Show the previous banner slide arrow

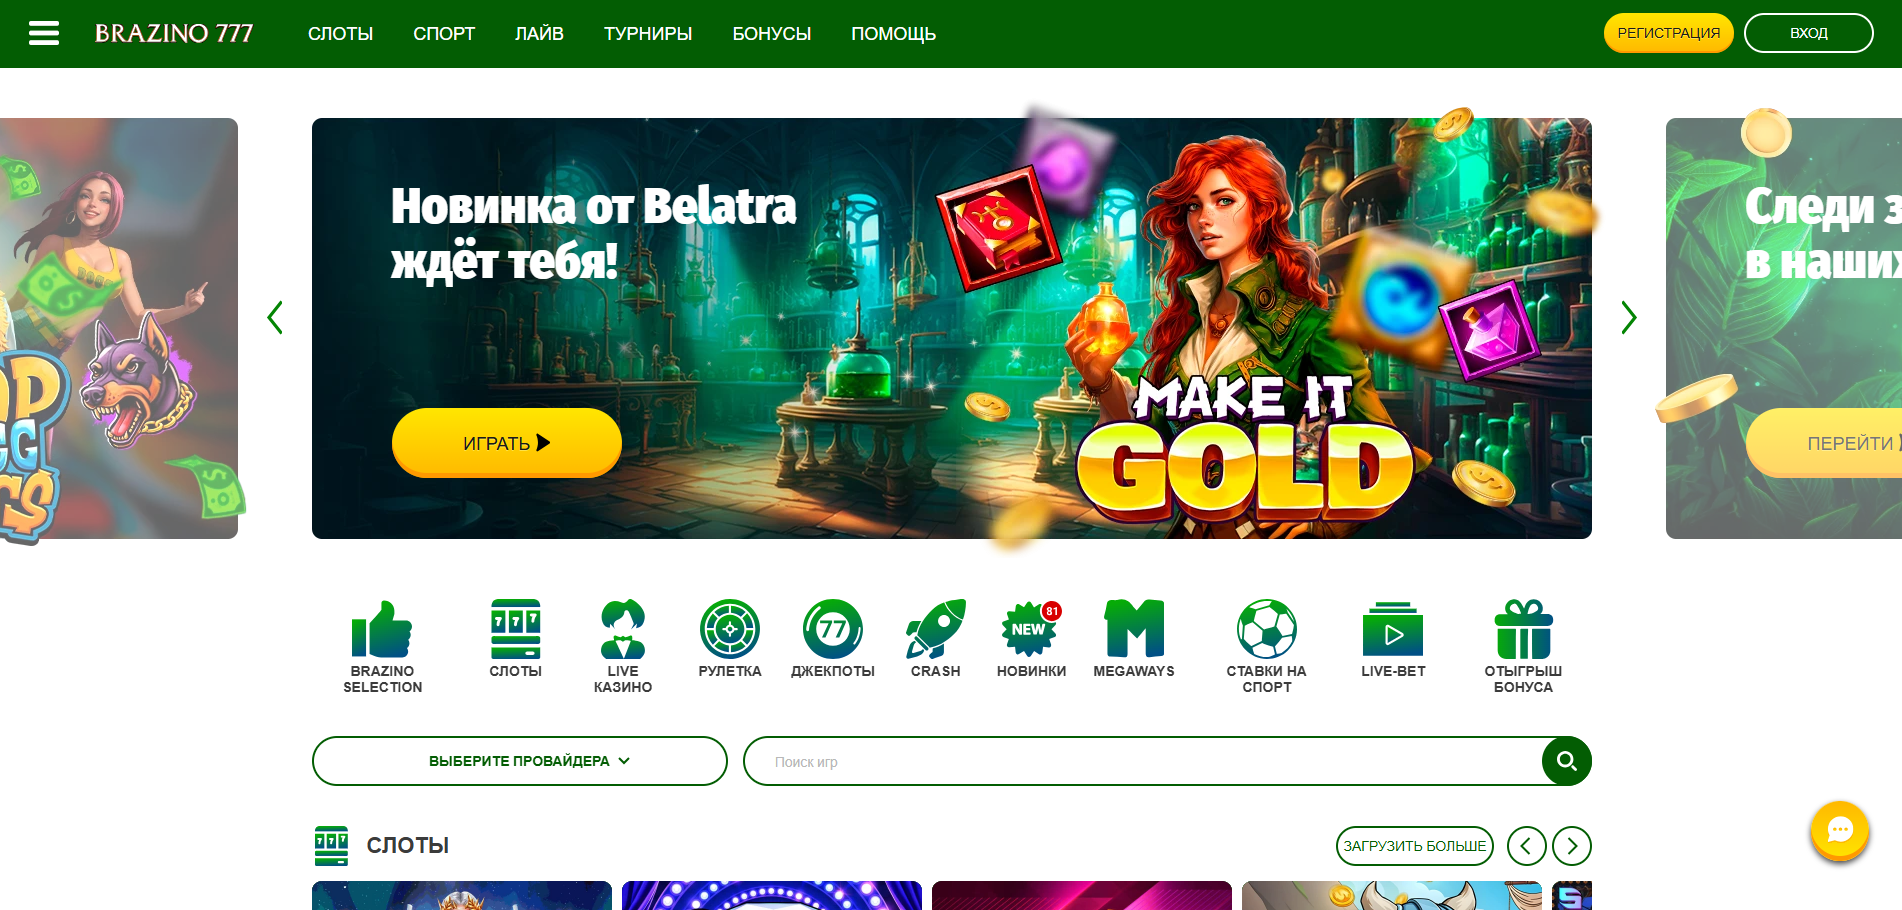pyautogui.click(x=275, y=318)
